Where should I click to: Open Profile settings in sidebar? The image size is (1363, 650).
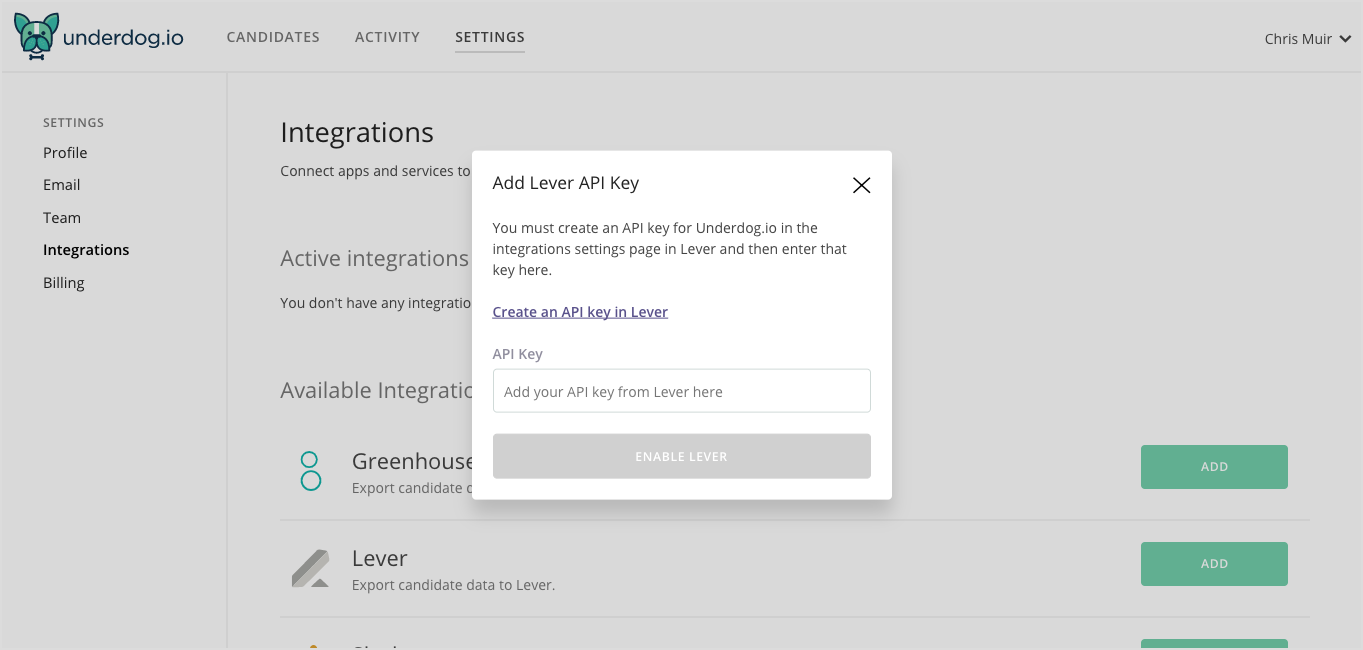[65, 152]
